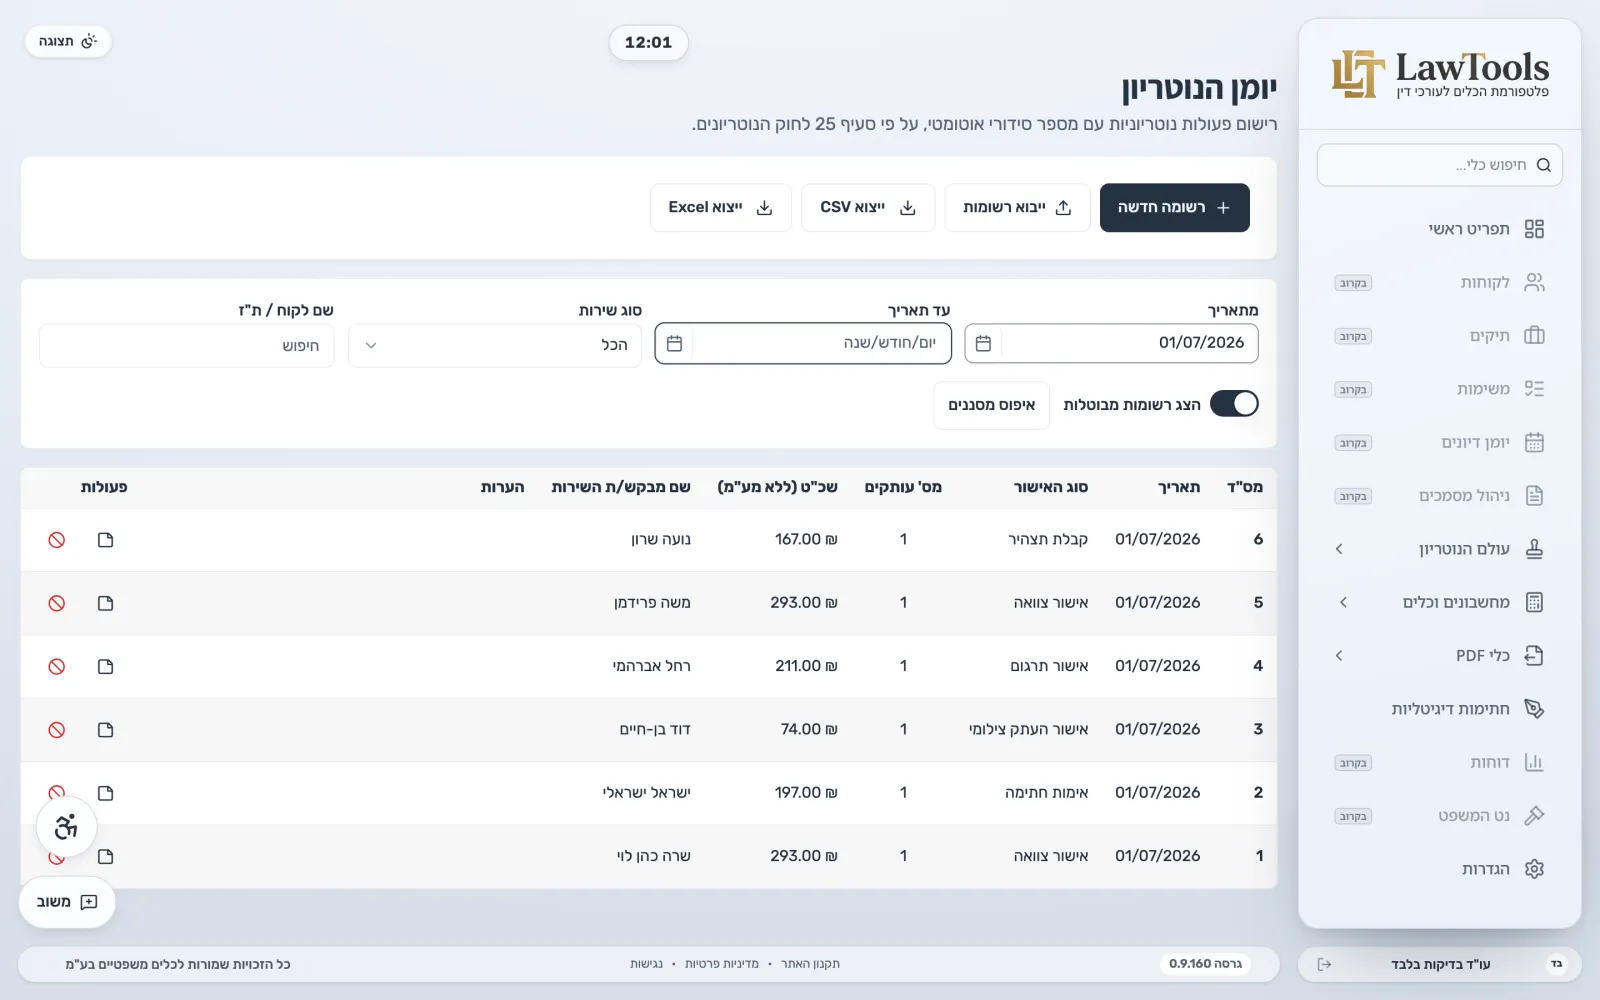The image size is (1600, 1000).
Task: Click קבלת תצהיר cell in row 6
Action: (x=1048, y=539)
